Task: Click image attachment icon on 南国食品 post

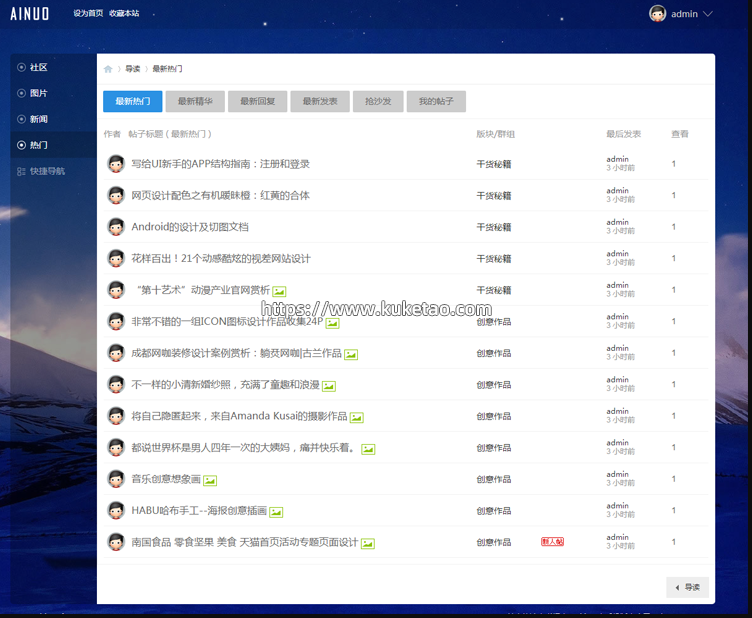Action: point(368,544)
